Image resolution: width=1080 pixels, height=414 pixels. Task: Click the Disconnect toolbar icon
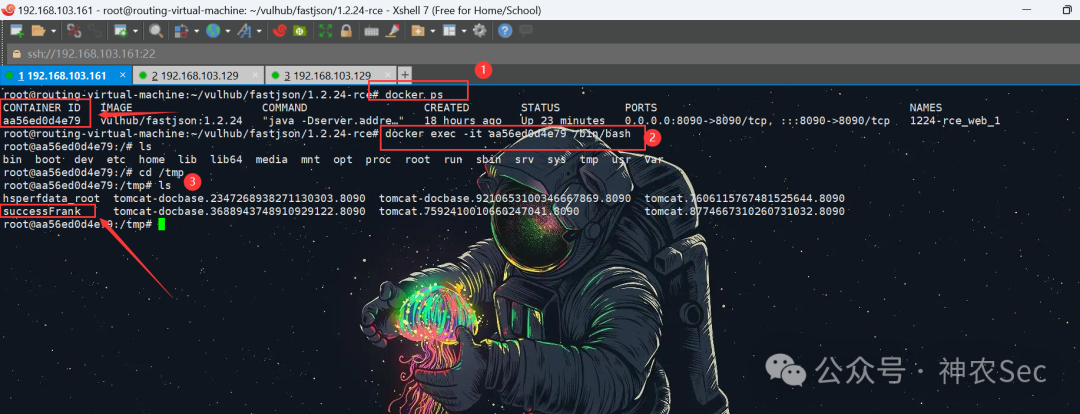point(74,31)
